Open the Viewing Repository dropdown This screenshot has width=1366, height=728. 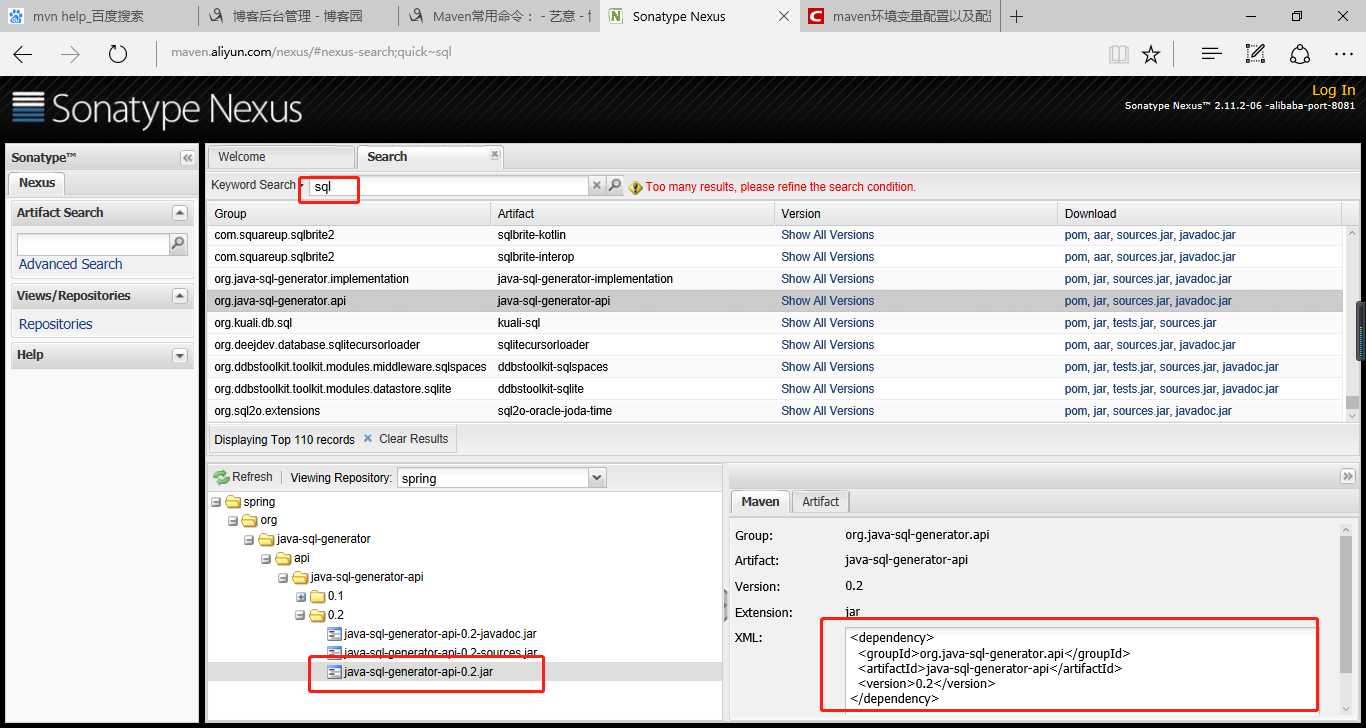point(597,478)
